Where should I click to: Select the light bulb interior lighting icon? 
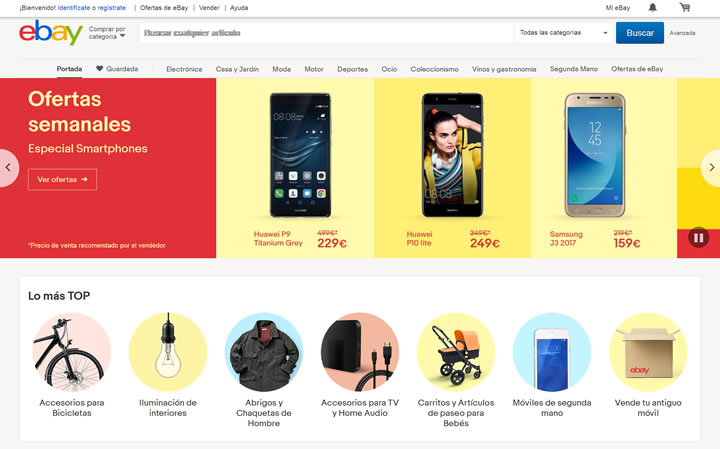pos(168,352)
